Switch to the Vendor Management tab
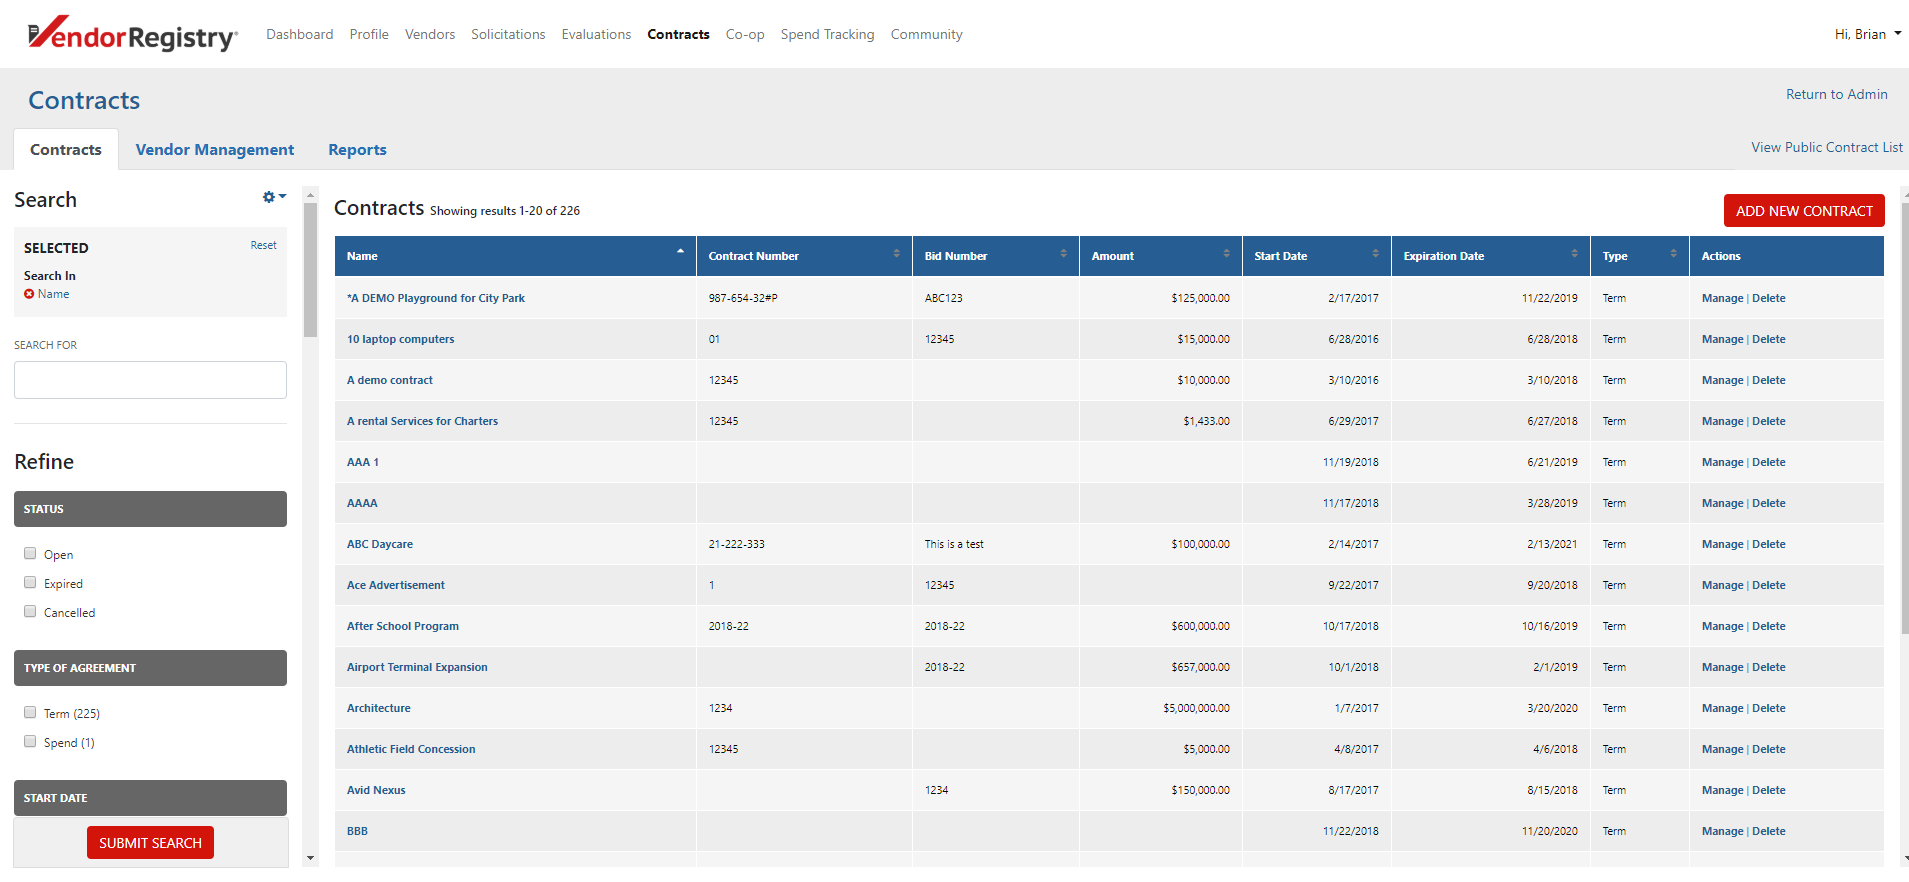Viewport: 1909px width, 882px height. [x=215, y=150]
